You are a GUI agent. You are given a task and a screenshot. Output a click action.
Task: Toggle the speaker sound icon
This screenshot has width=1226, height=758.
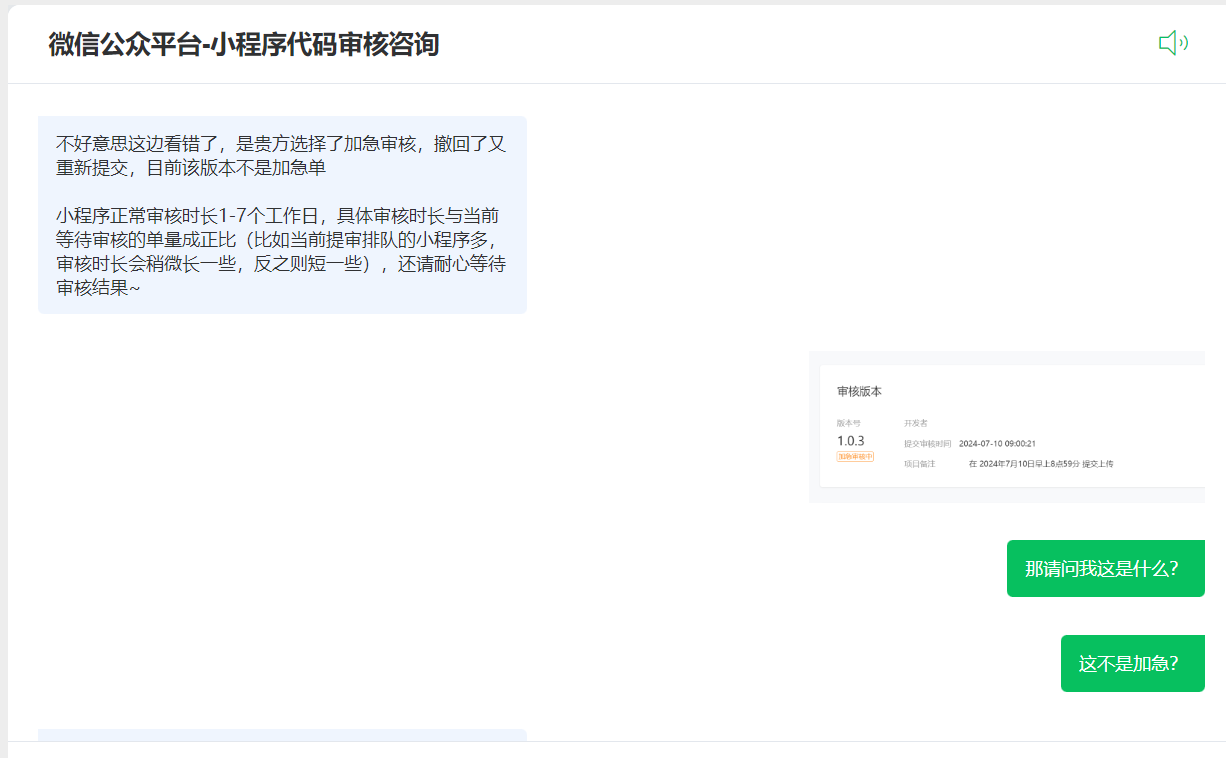pyautogui.click(x=1173, y=43)
